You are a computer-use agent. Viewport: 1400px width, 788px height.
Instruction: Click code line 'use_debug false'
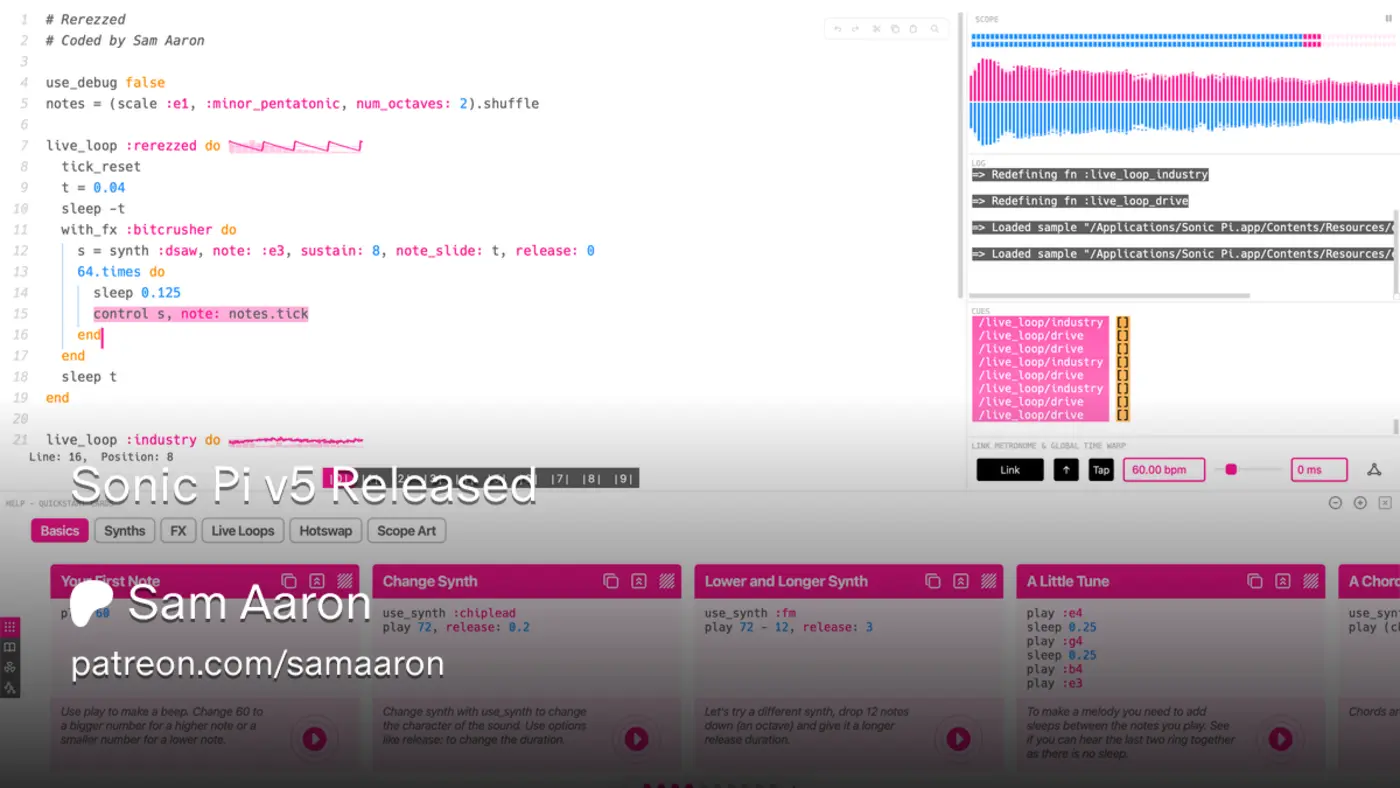[x=105, y=83]
